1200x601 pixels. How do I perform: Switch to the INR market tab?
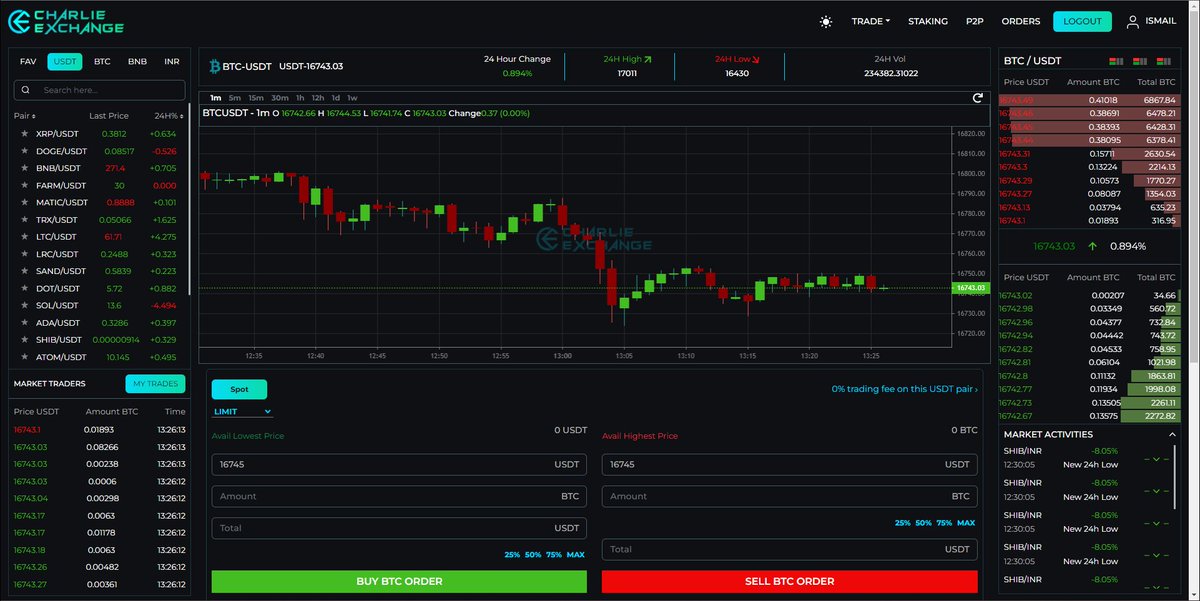click(x=172, y=62)
